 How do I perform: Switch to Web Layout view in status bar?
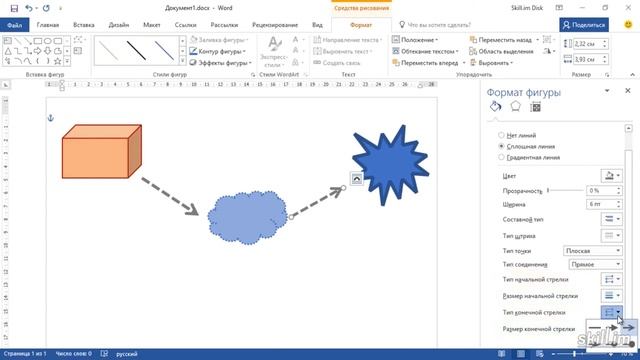tap(540, 354)
